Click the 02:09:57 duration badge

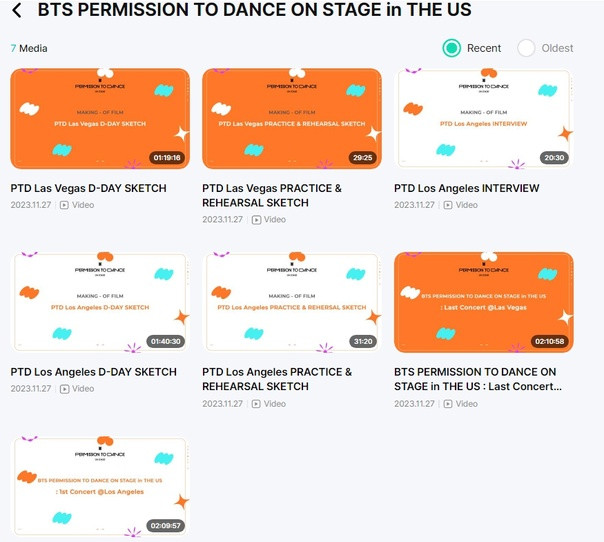point(166,525)
